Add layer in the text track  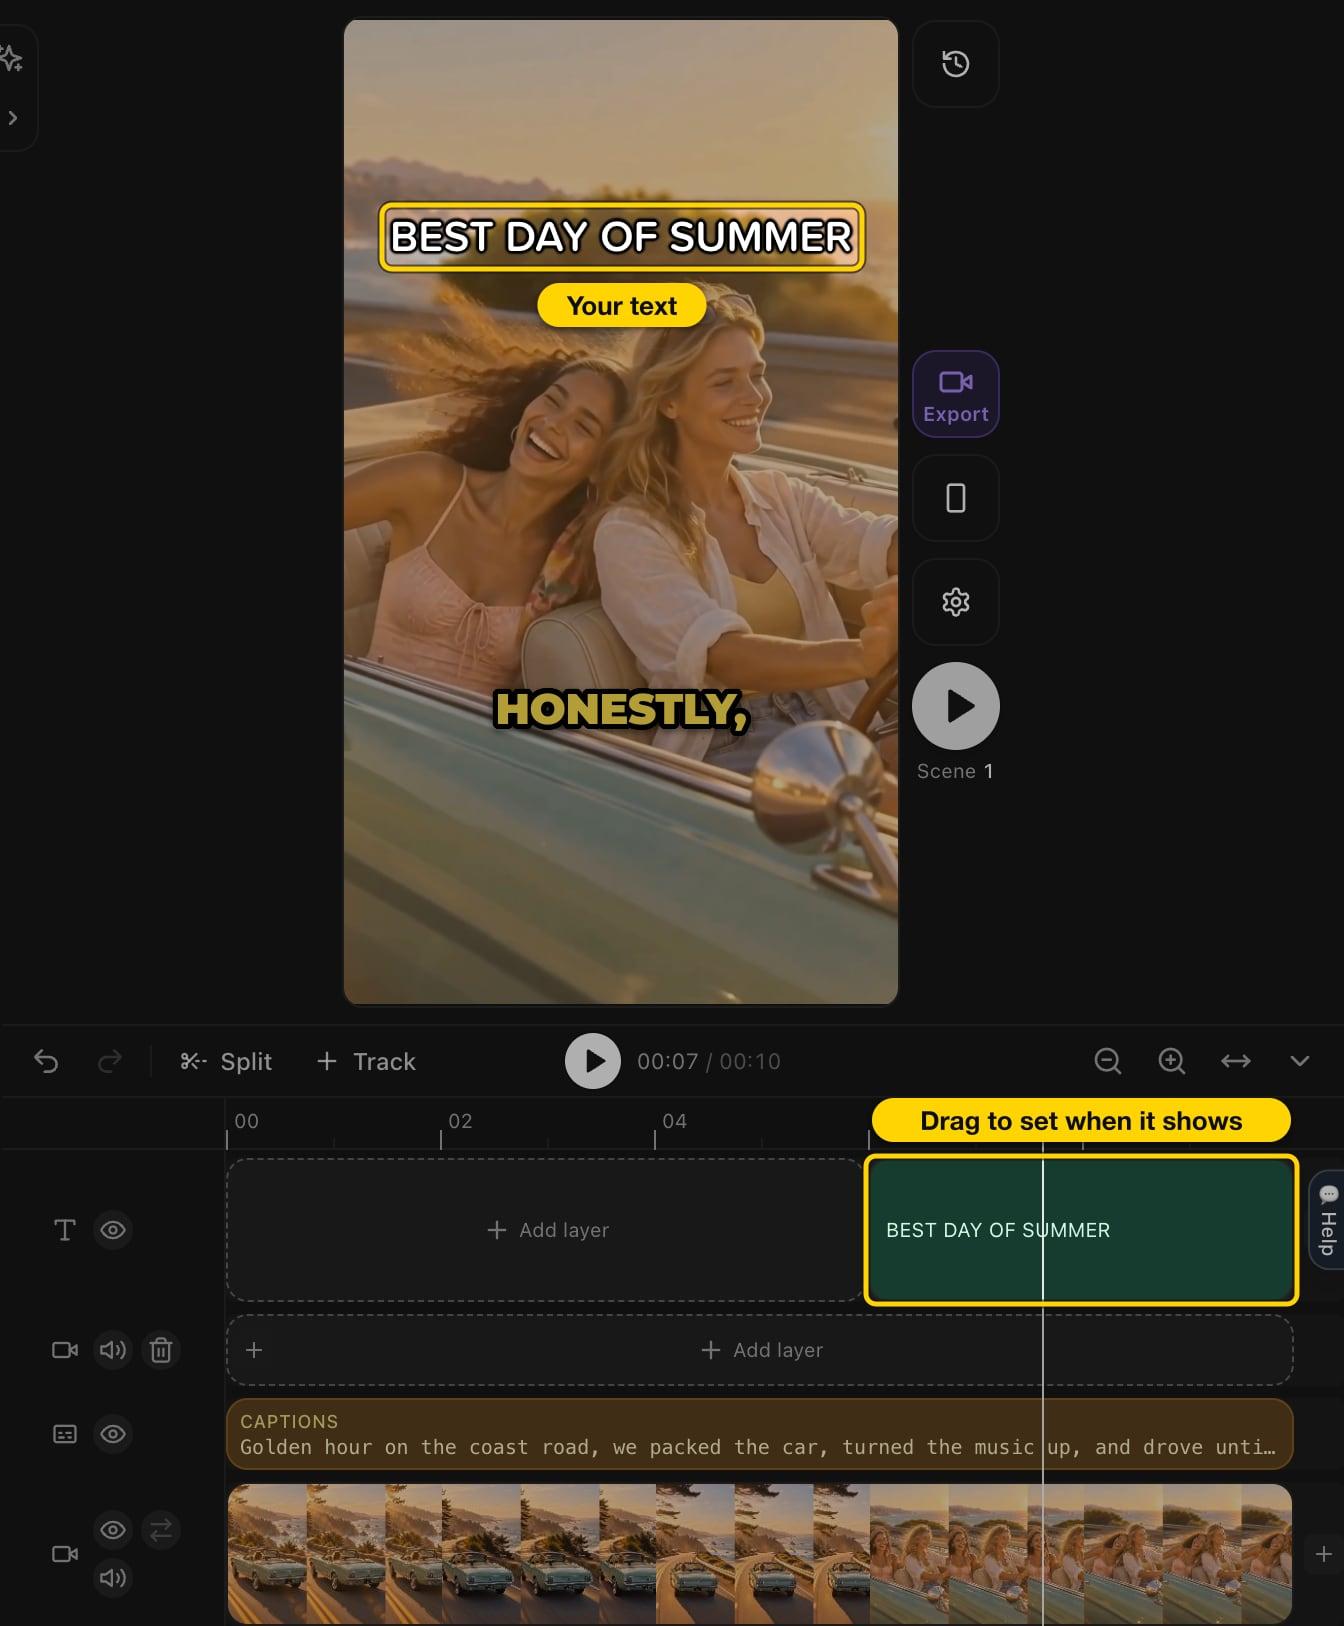point(547,1230)
